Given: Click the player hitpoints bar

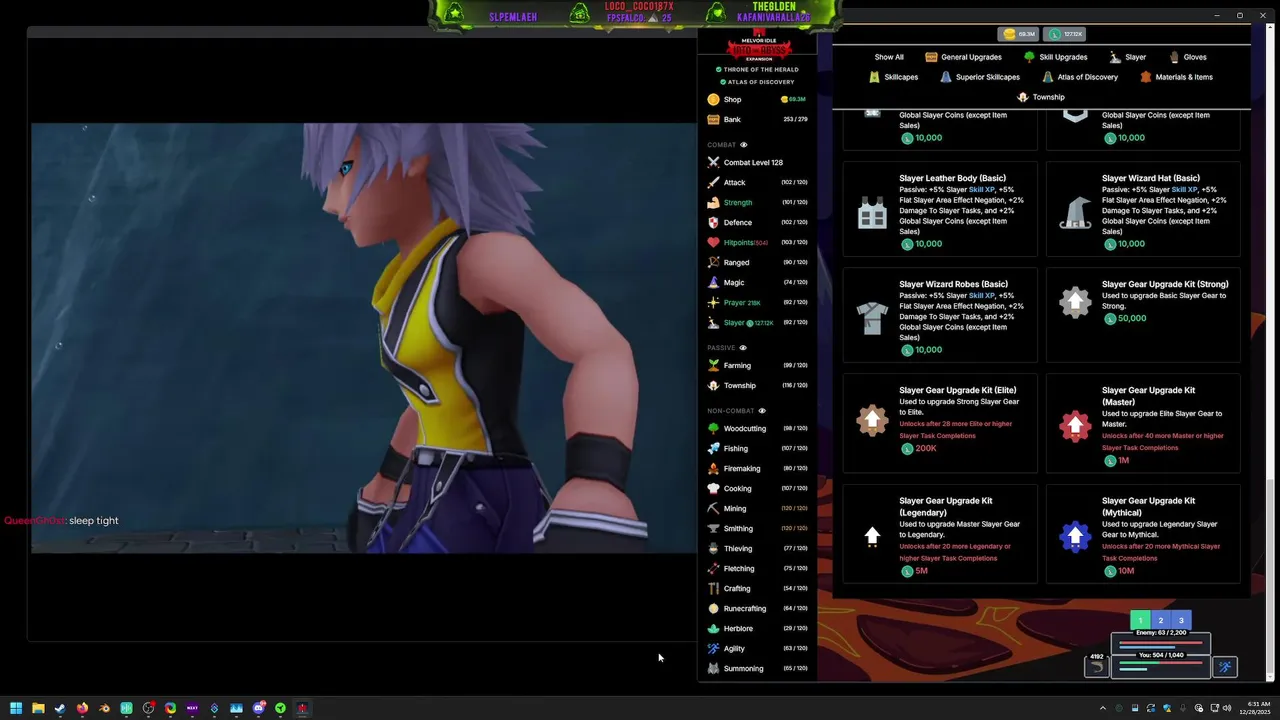Looking at the screenshot, I should (x=1159, y=662).
